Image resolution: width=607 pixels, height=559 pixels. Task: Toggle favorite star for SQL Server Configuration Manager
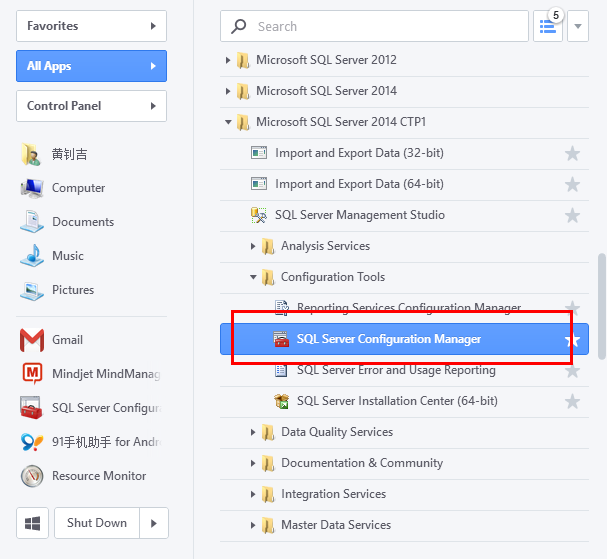tap(572, 340)
